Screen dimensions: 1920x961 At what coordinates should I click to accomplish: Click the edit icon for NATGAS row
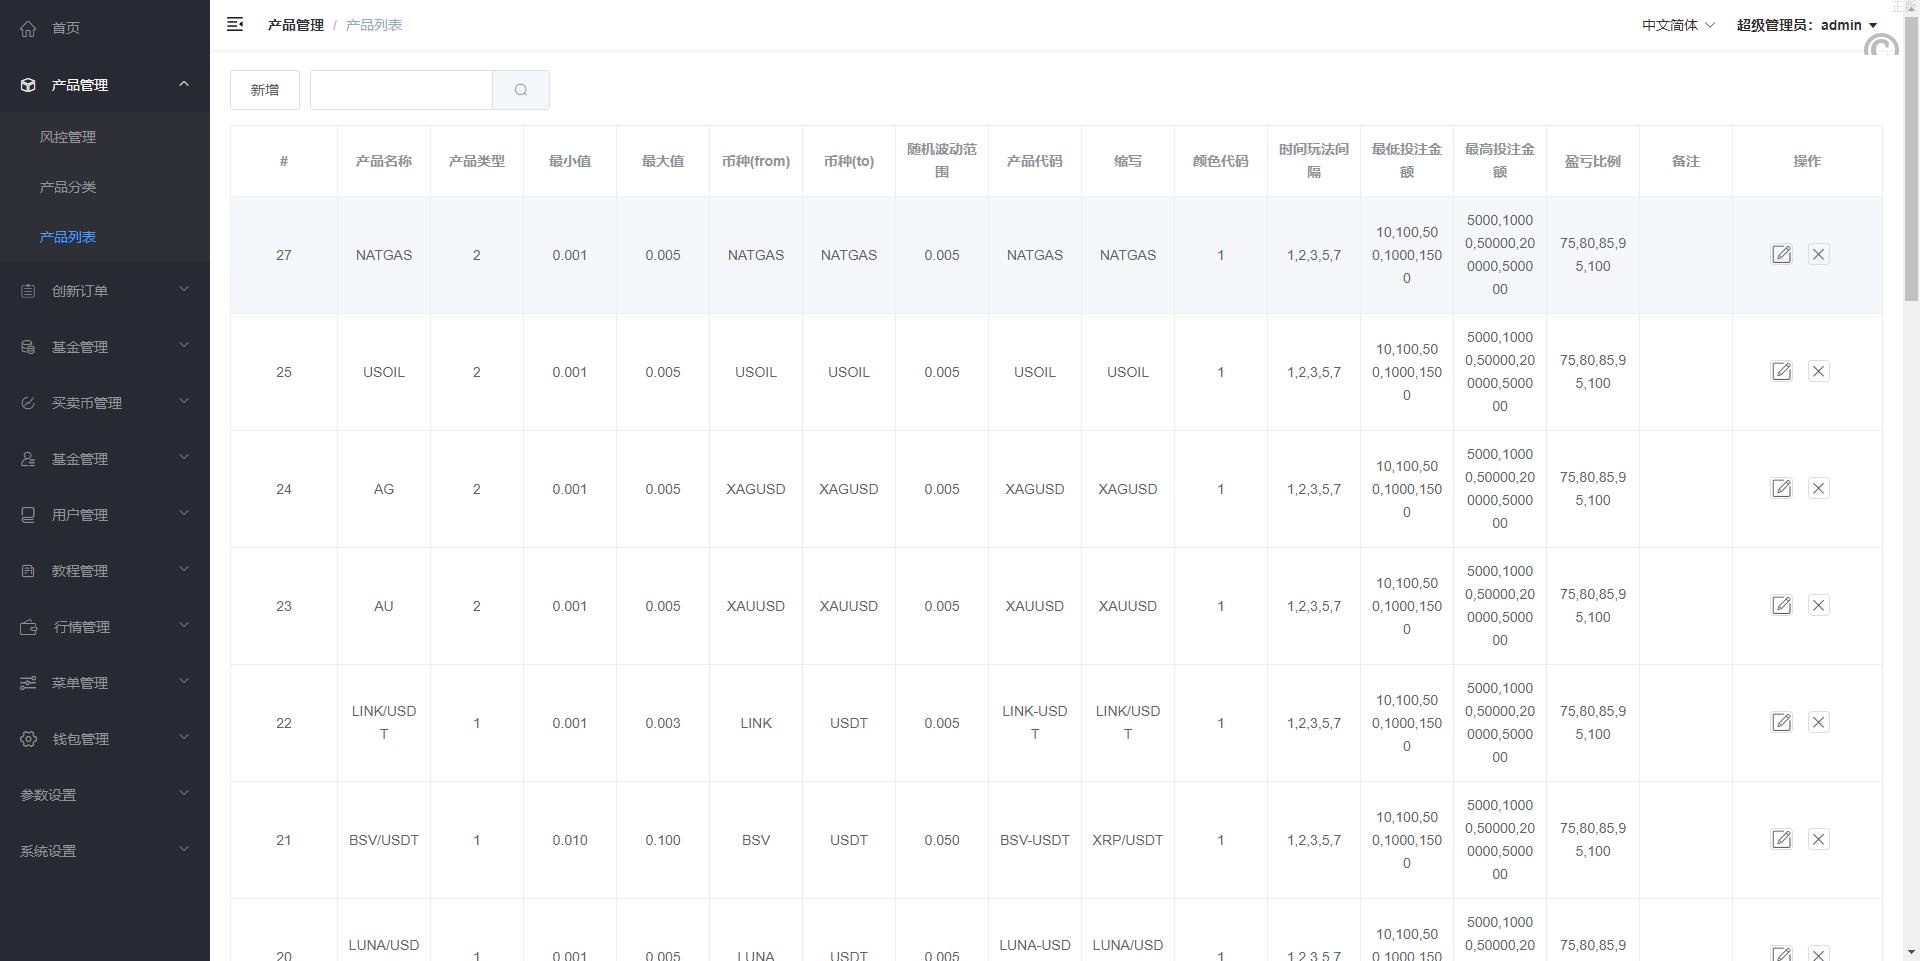click(1781, 255)
